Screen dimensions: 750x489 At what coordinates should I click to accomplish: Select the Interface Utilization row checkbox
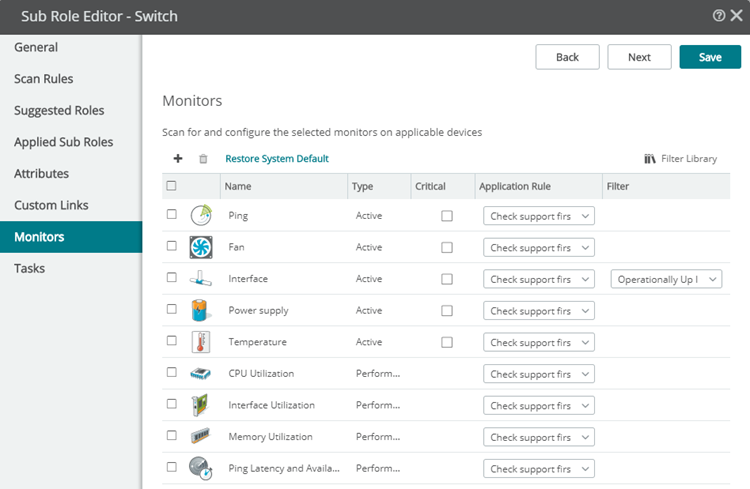pyautogui.click(x=172, y=404)
